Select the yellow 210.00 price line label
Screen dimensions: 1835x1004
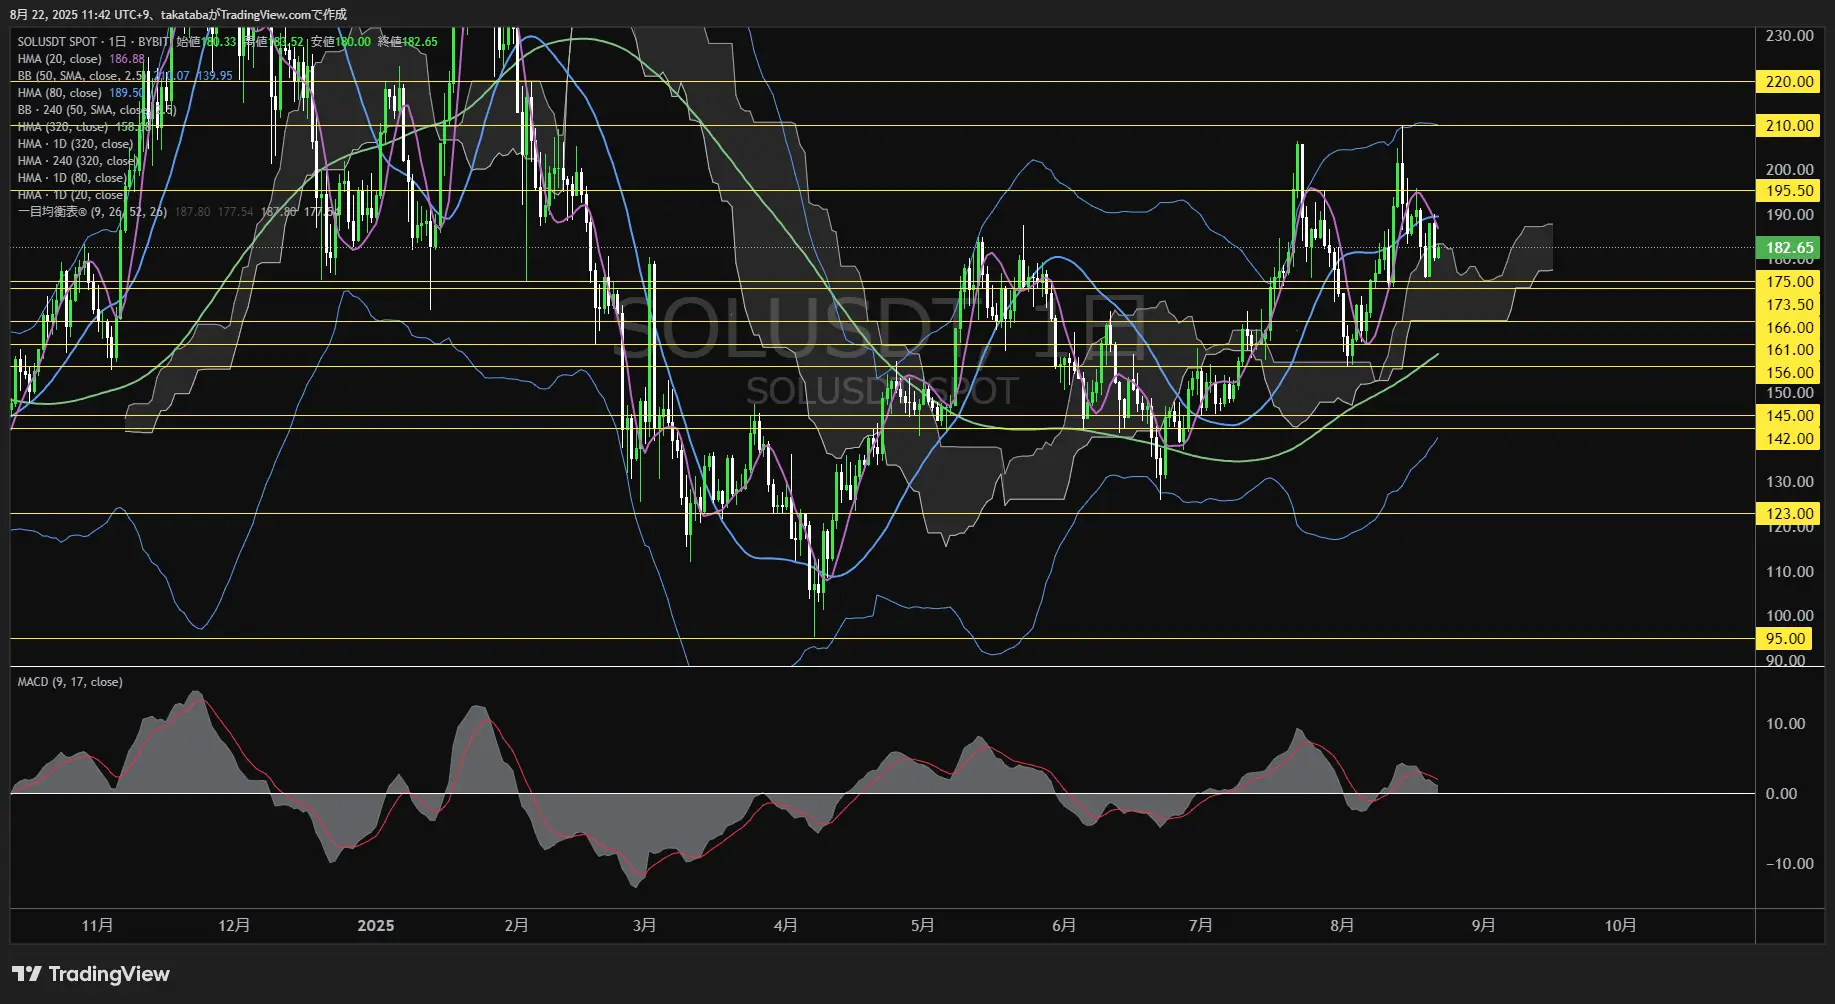coord(1789,126)
